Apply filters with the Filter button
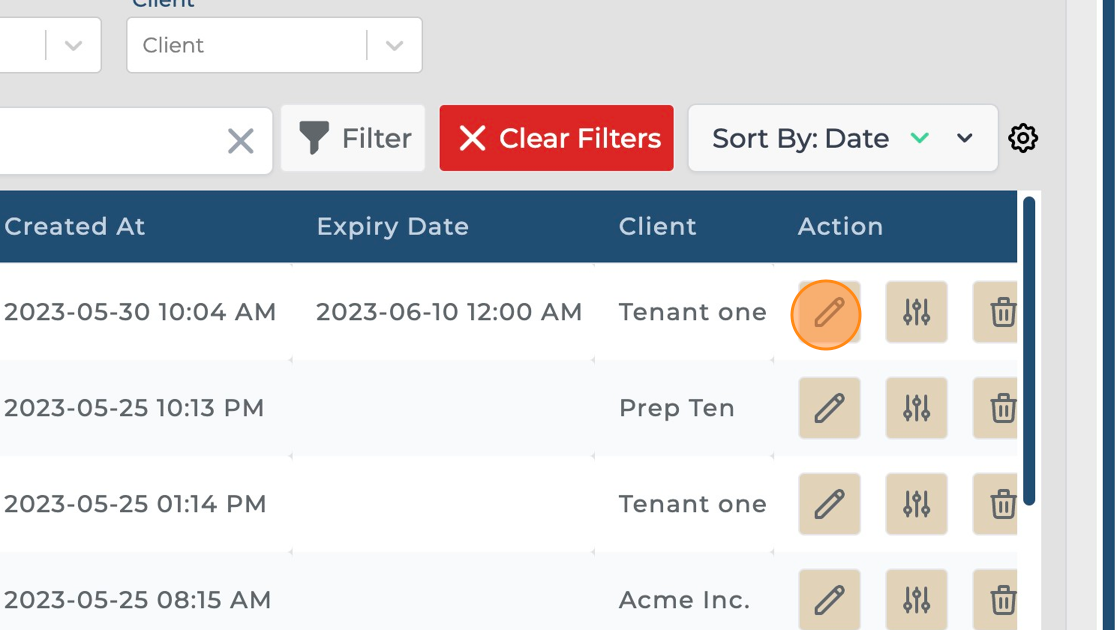The width and height of the screenshot is (1120, 630). point(352,138)
